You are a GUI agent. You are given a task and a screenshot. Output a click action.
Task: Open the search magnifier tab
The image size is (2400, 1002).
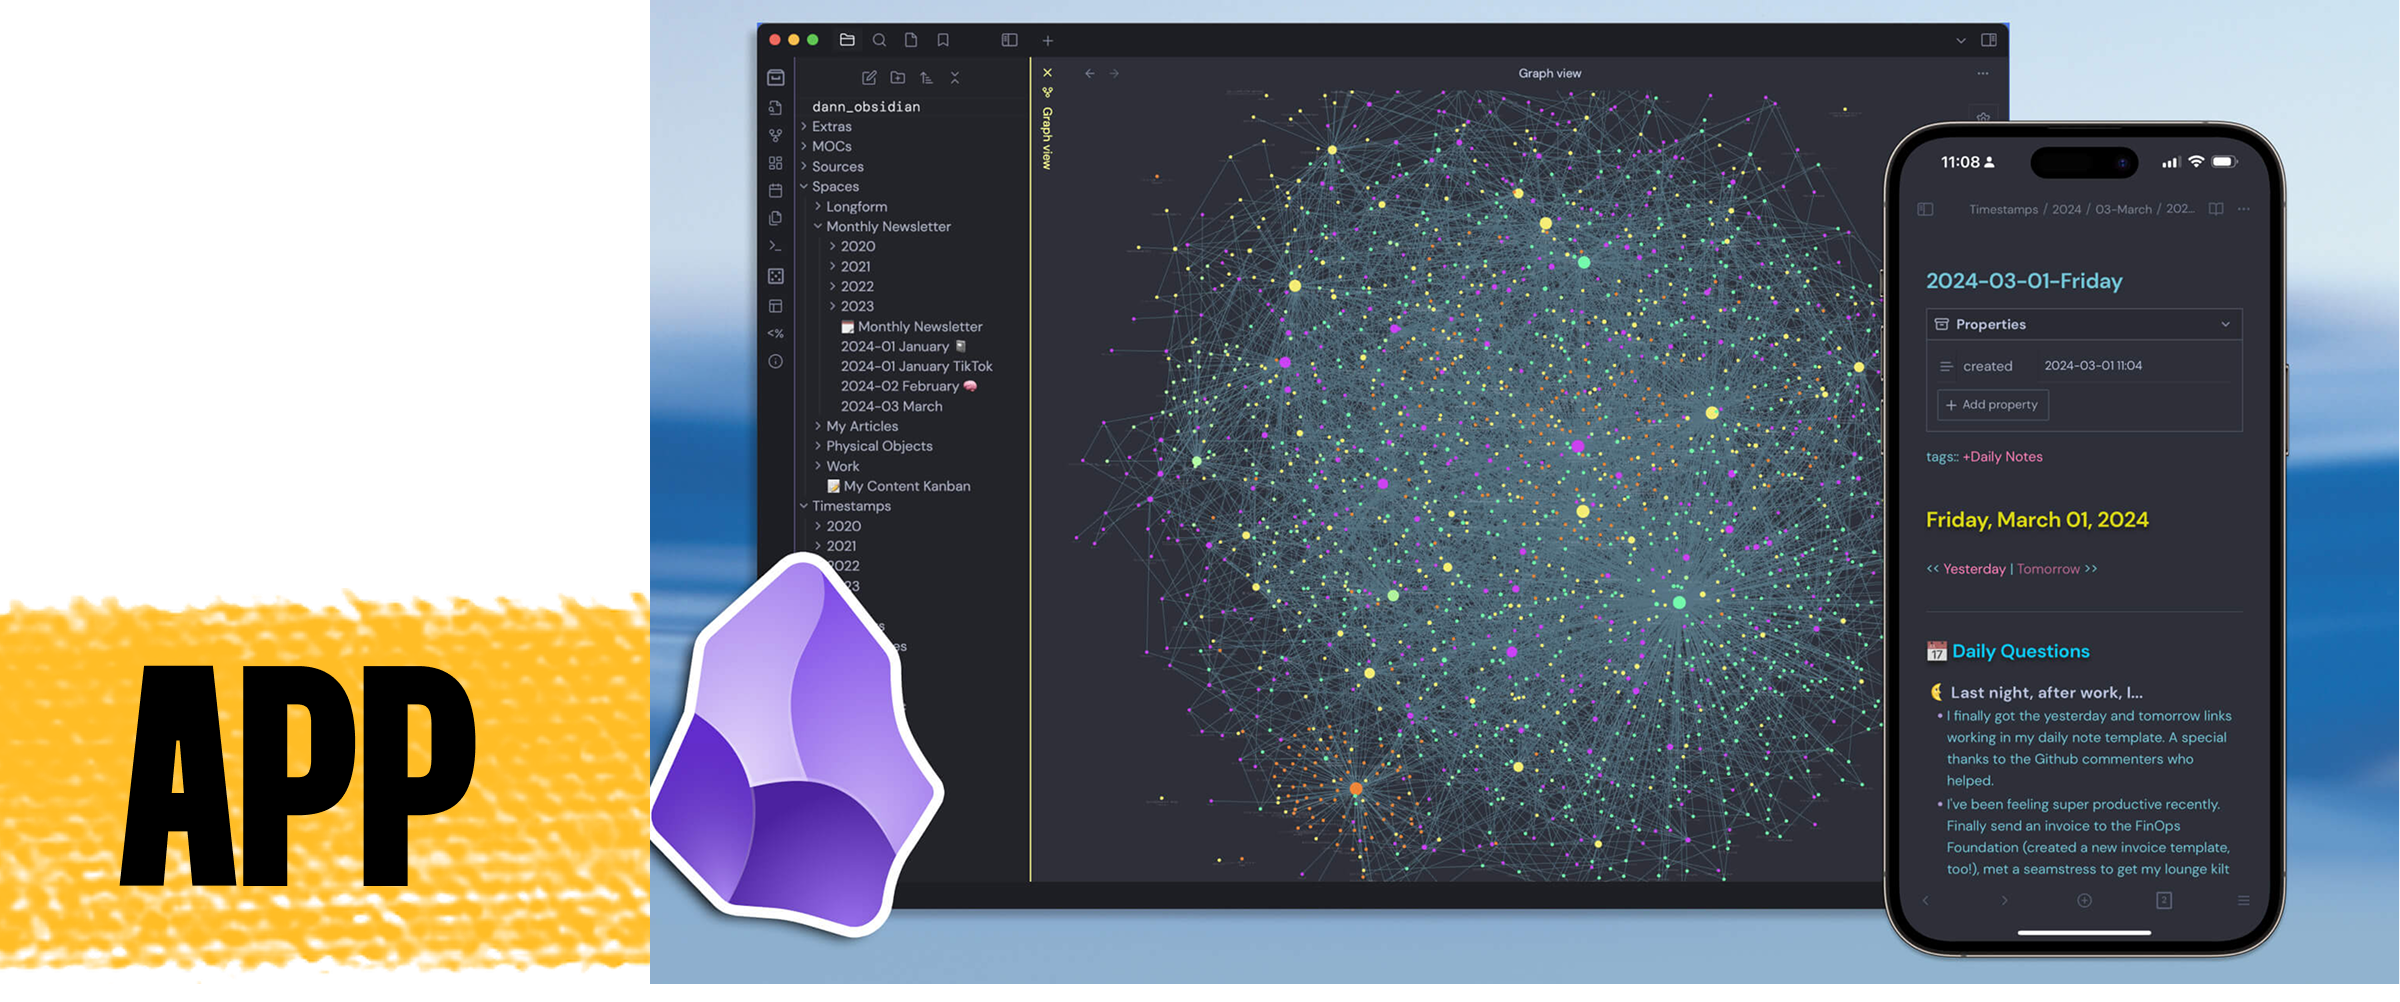(879, 40)
